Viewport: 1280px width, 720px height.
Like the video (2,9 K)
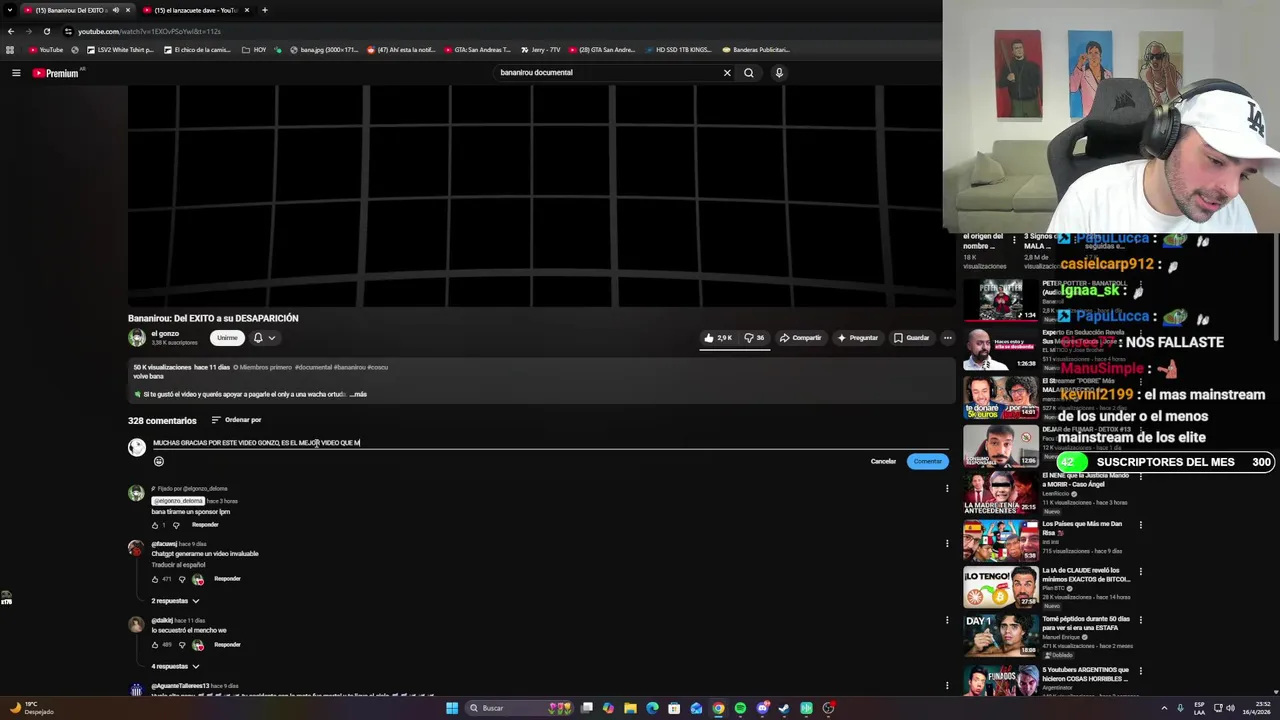tap(719, 338)
